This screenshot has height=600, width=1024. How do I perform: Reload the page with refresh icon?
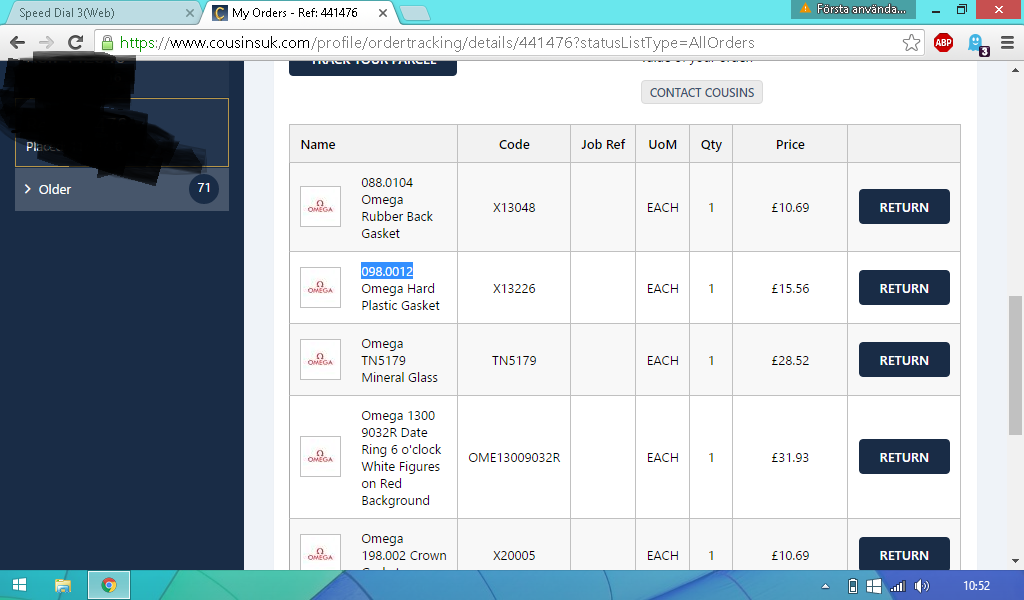pos(75,43)
